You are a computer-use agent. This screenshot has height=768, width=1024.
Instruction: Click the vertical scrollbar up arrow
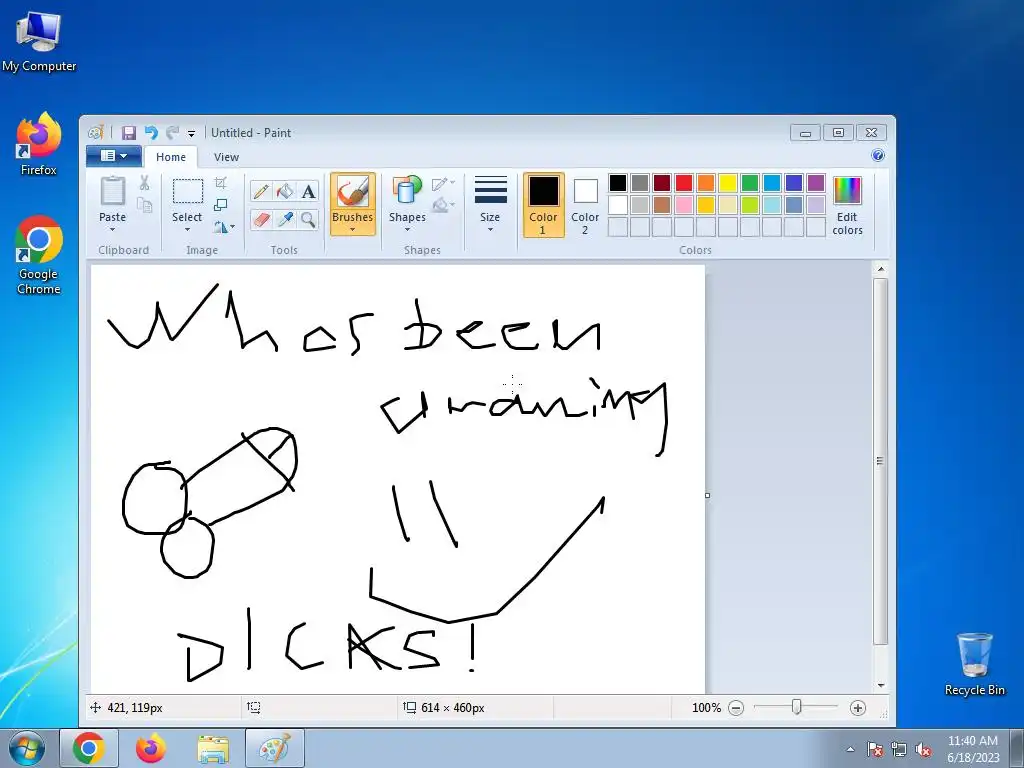tap(881, 269)
